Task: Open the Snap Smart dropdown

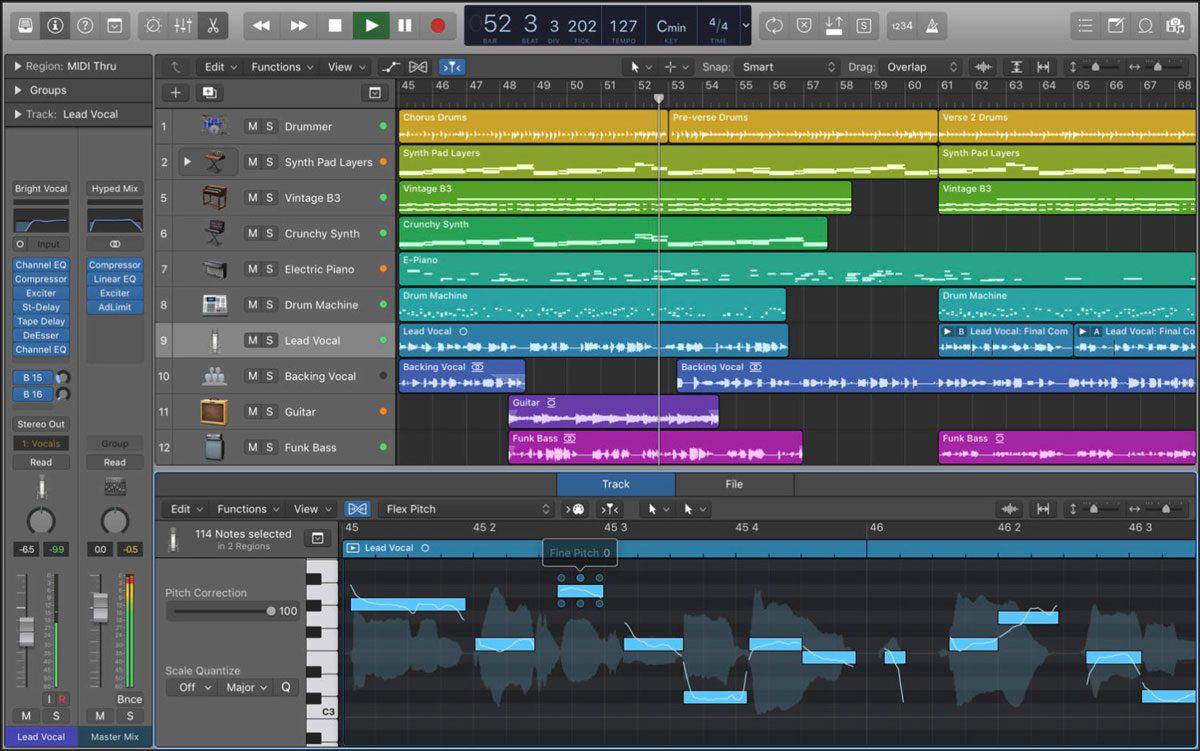Action: click(790, 67)
